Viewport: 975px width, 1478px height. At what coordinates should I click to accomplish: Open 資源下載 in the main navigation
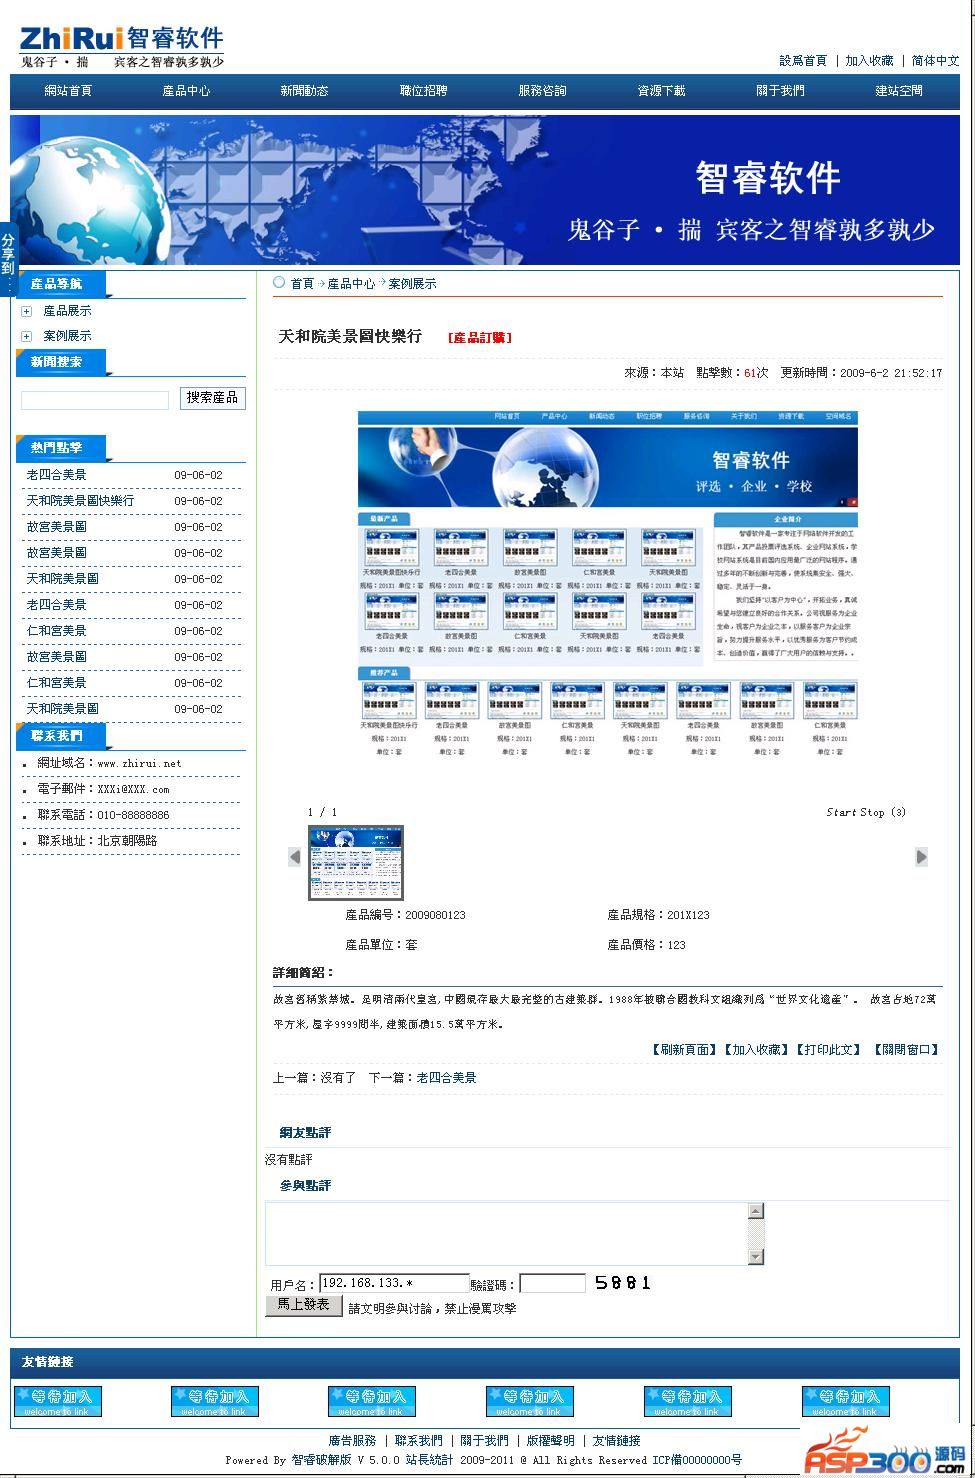point(661,91)
